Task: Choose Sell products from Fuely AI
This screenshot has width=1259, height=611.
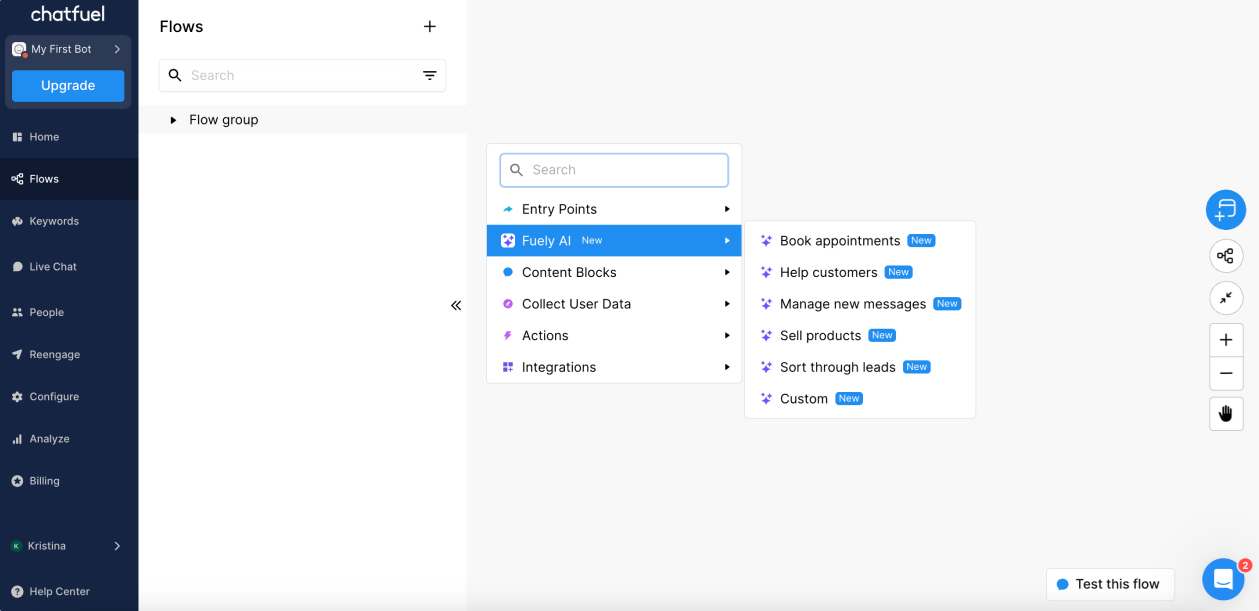Action: [860, 336]
